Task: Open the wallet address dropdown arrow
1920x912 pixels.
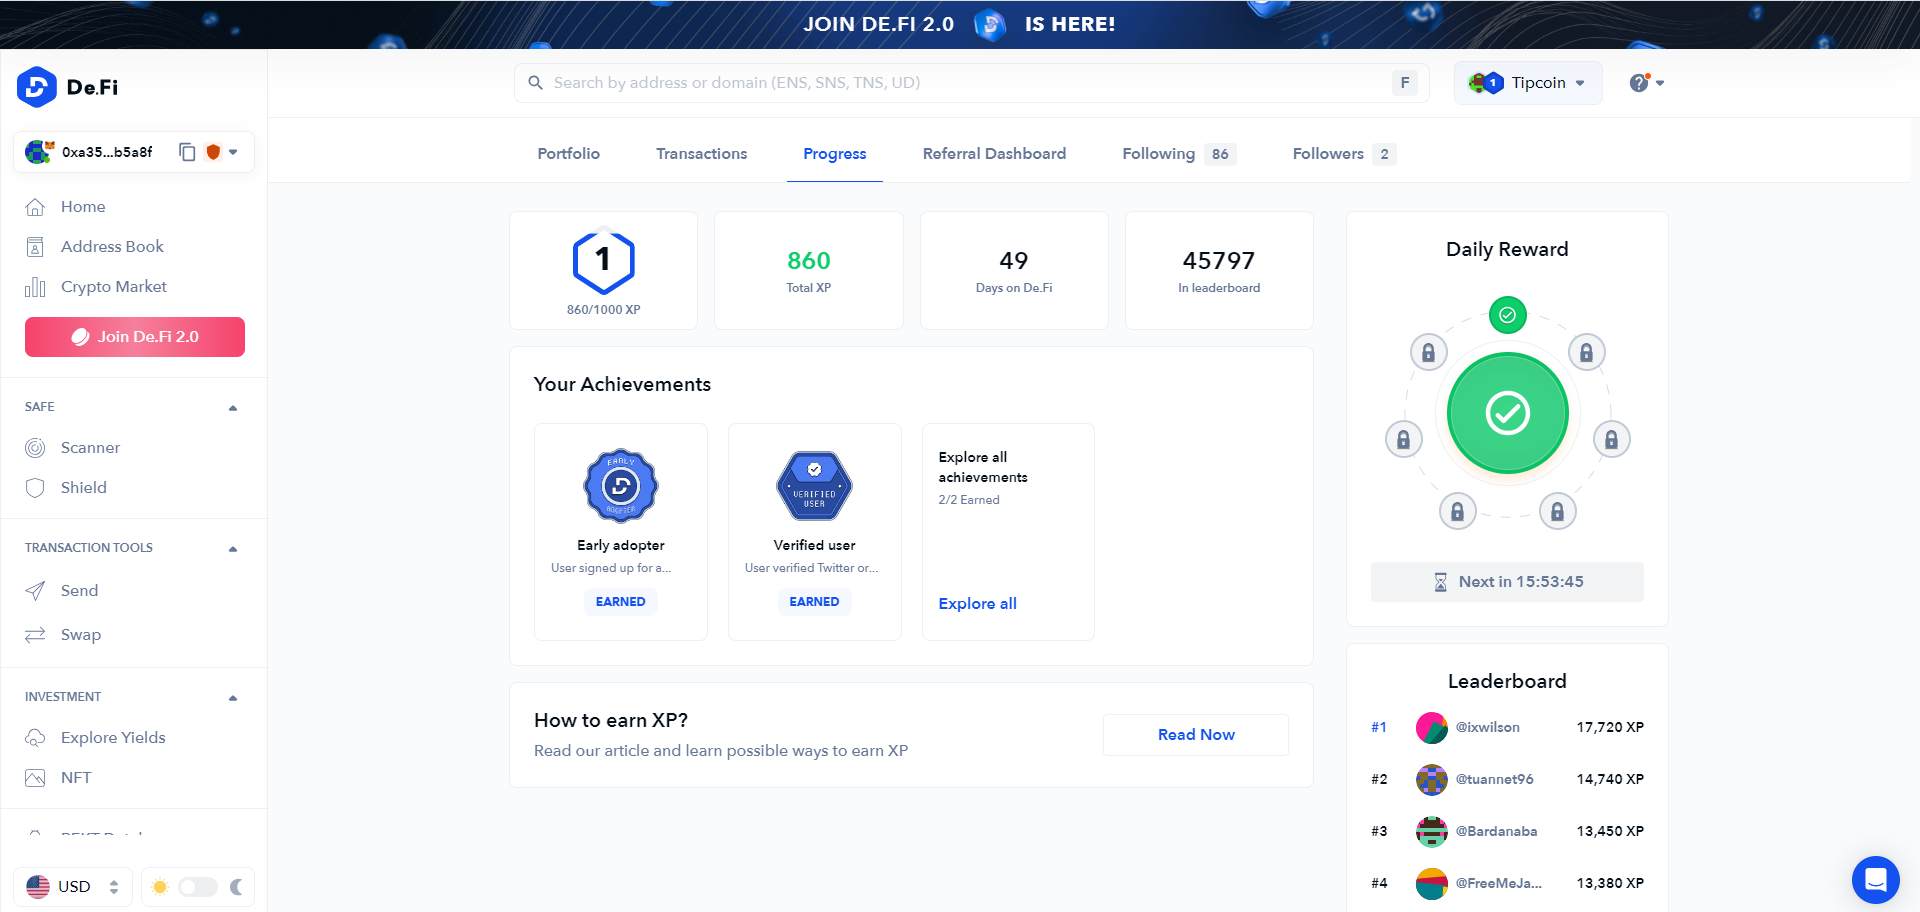Action: click(233, 152)
